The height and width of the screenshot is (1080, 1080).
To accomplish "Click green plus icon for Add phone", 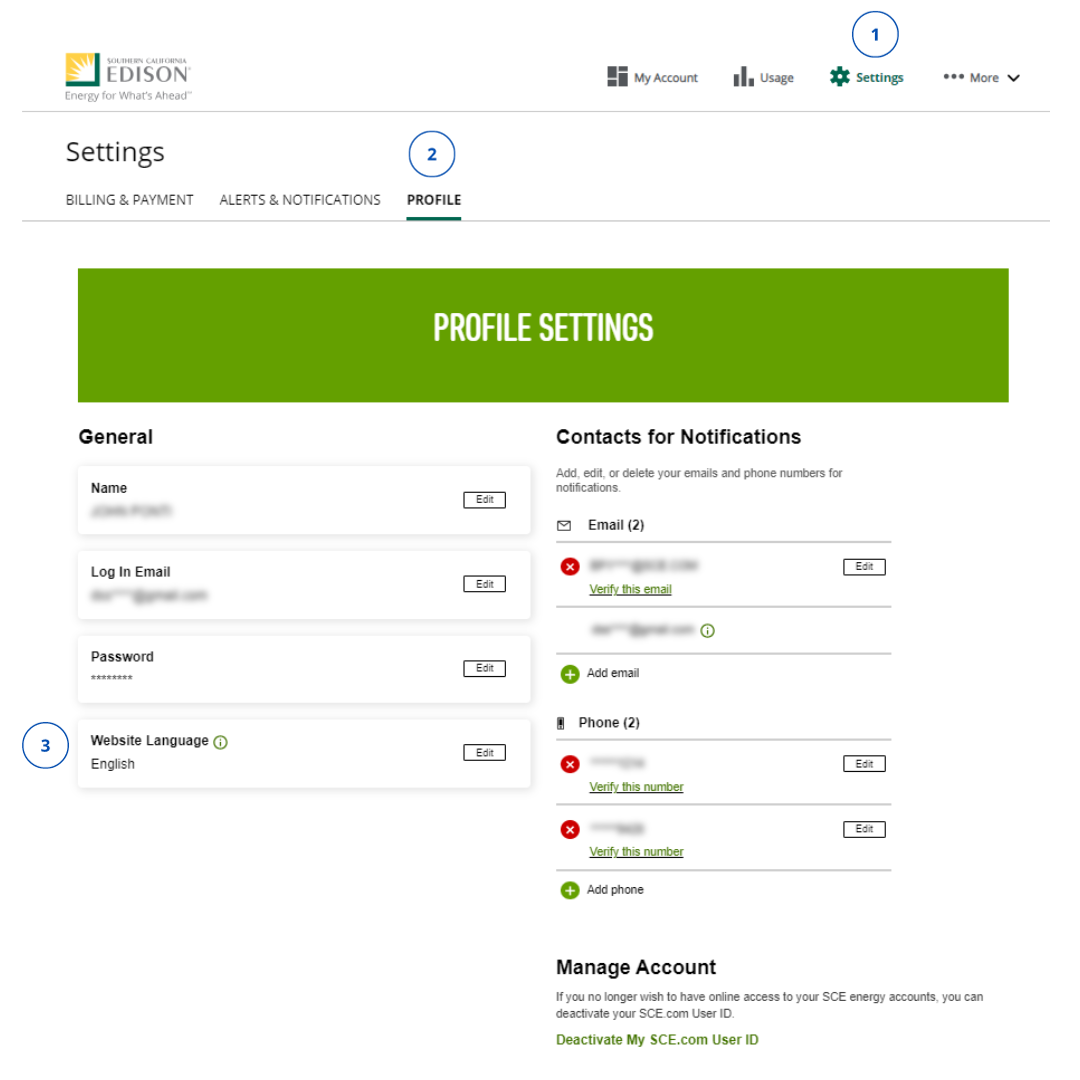I will coord(570,890).
